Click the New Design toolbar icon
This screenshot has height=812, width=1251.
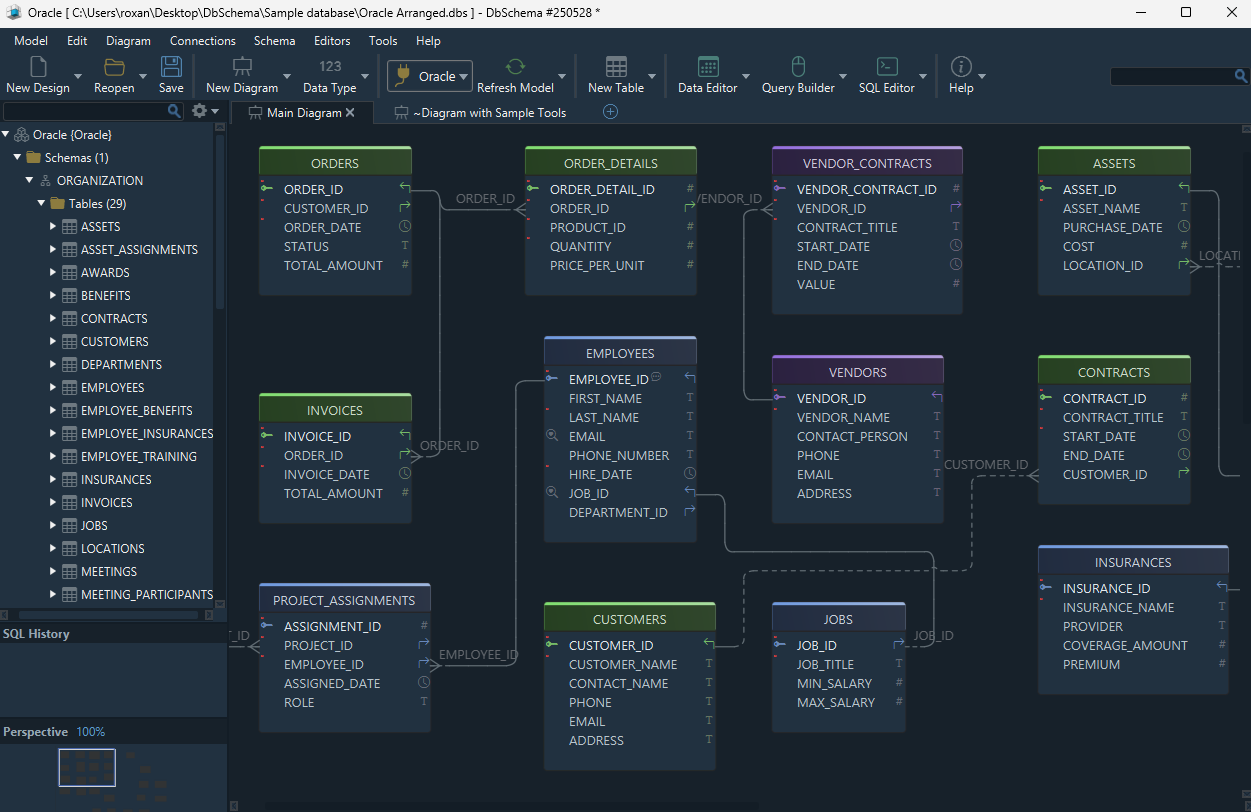point(38,67)
